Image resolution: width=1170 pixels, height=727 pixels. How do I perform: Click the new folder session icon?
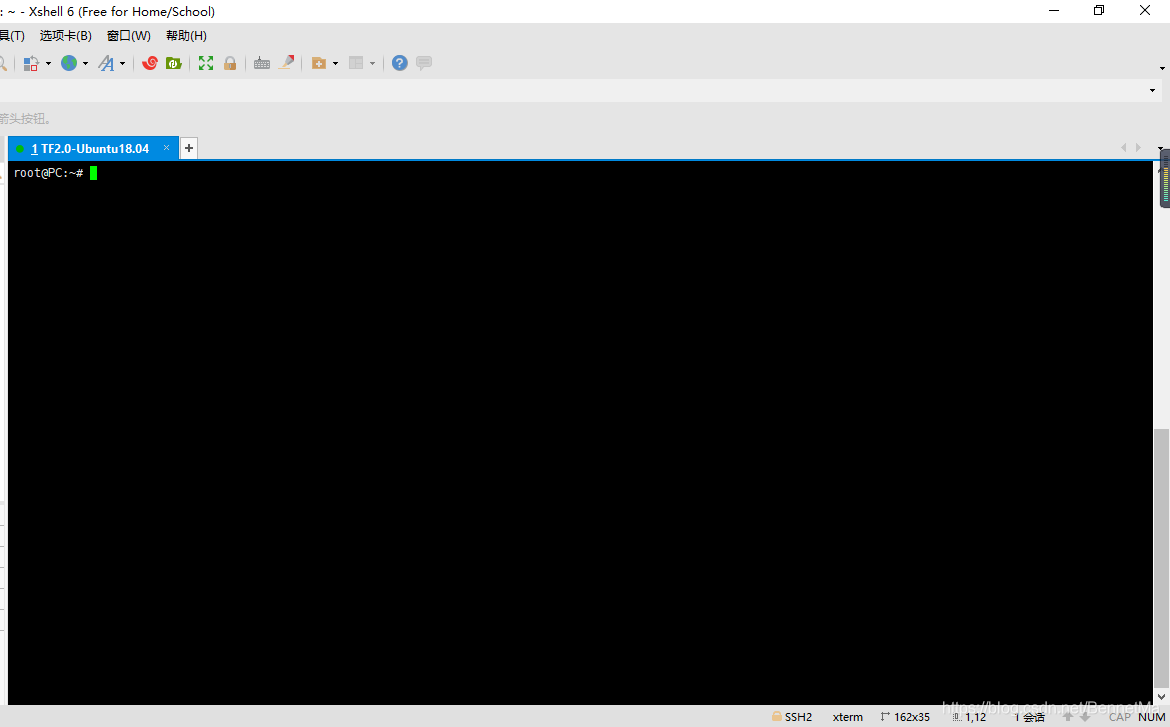[x=319, y=63]
